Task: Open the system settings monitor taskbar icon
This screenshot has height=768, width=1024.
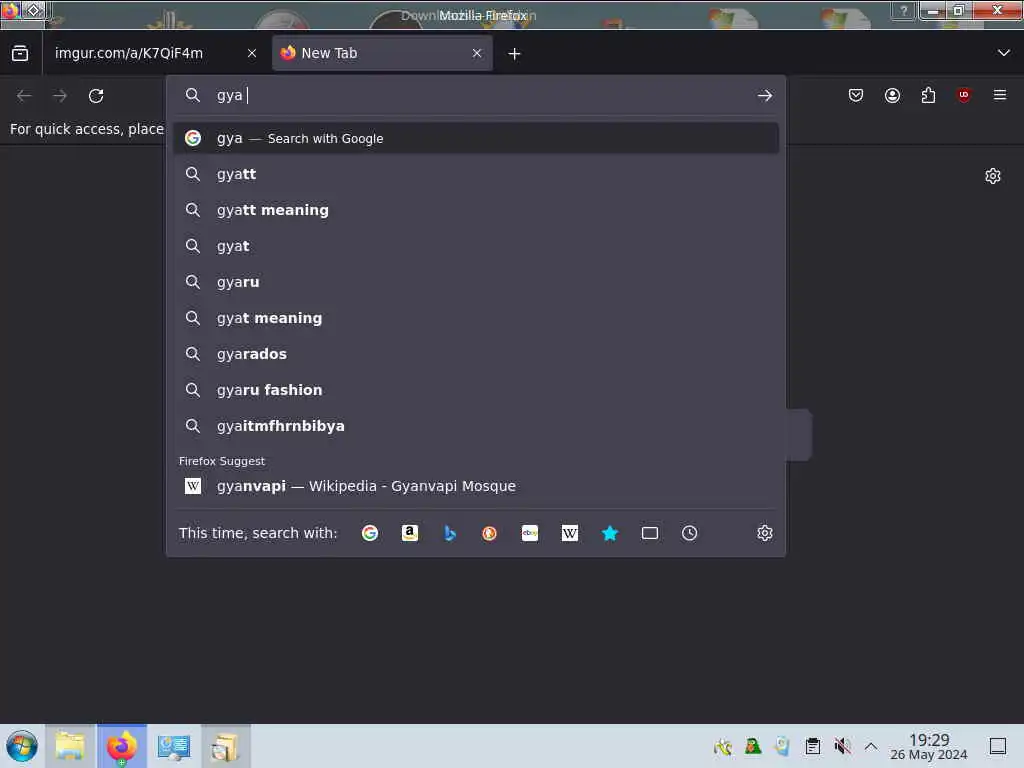Action: click(x=174, y=746)
